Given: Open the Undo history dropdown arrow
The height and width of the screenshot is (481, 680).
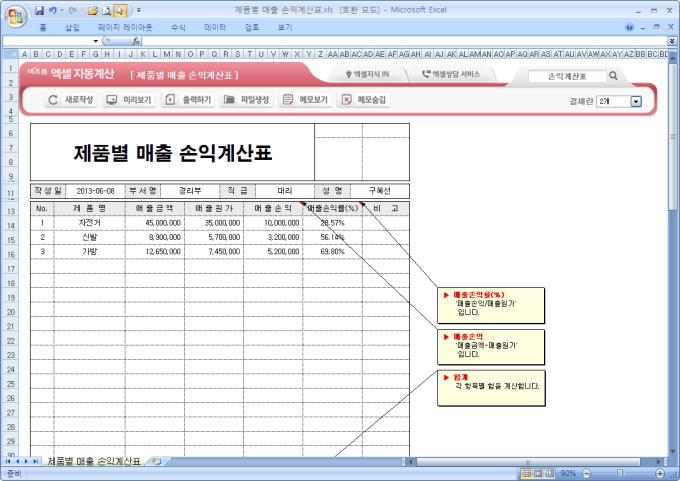Looking at the screenshot, I should tap(62, 10).
